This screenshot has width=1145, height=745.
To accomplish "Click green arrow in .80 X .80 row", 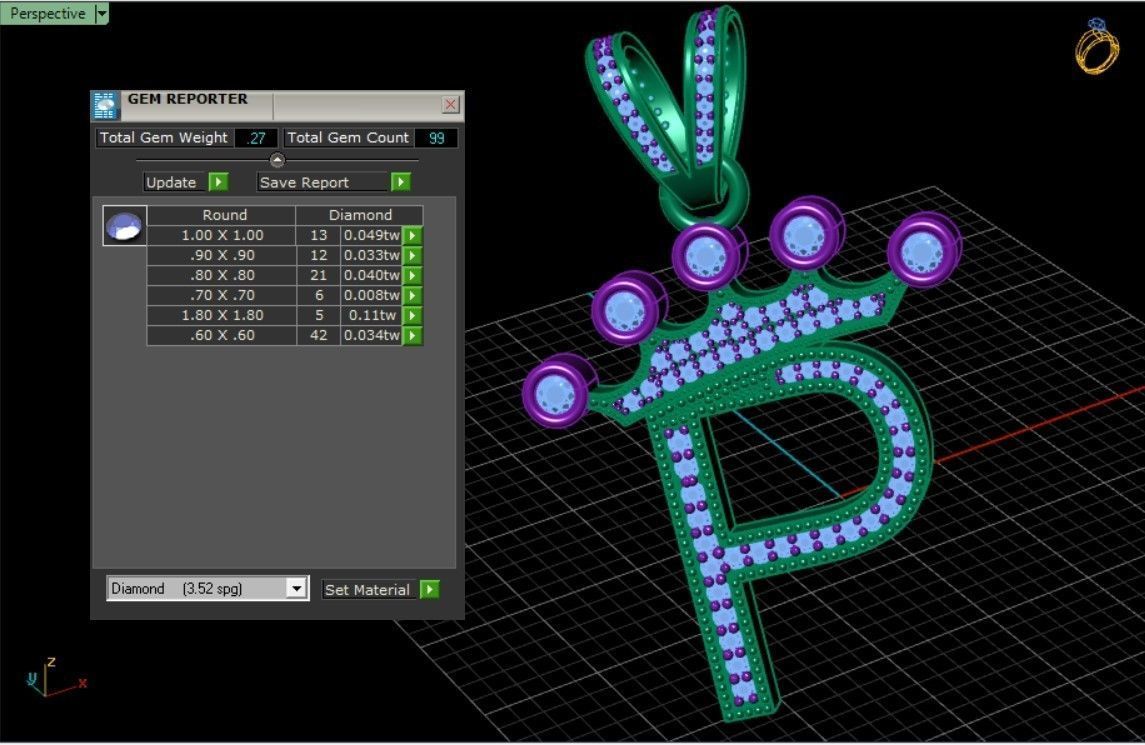I will (x=413, y=275).
